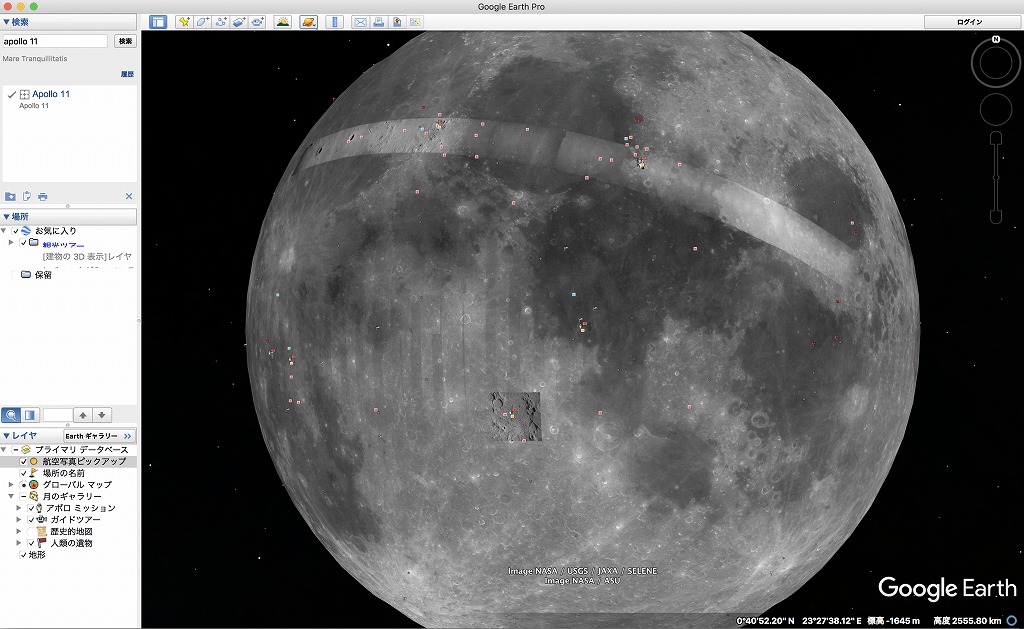Move selected item down with down arrow

click(102, 415)
